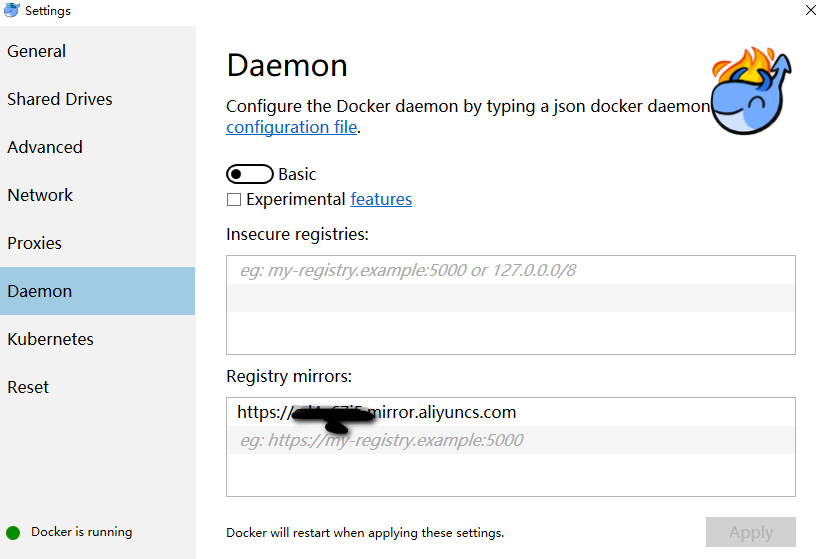The image size is (817, 559).
Task: Open the Network settings tab
Action: click(41, 195)
